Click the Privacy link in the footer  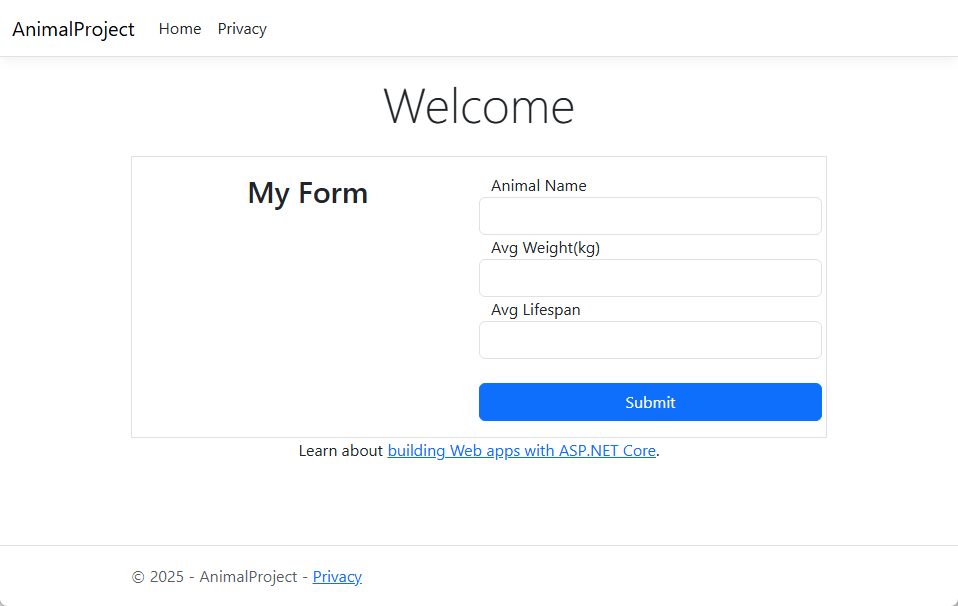[x=337, y=576]
